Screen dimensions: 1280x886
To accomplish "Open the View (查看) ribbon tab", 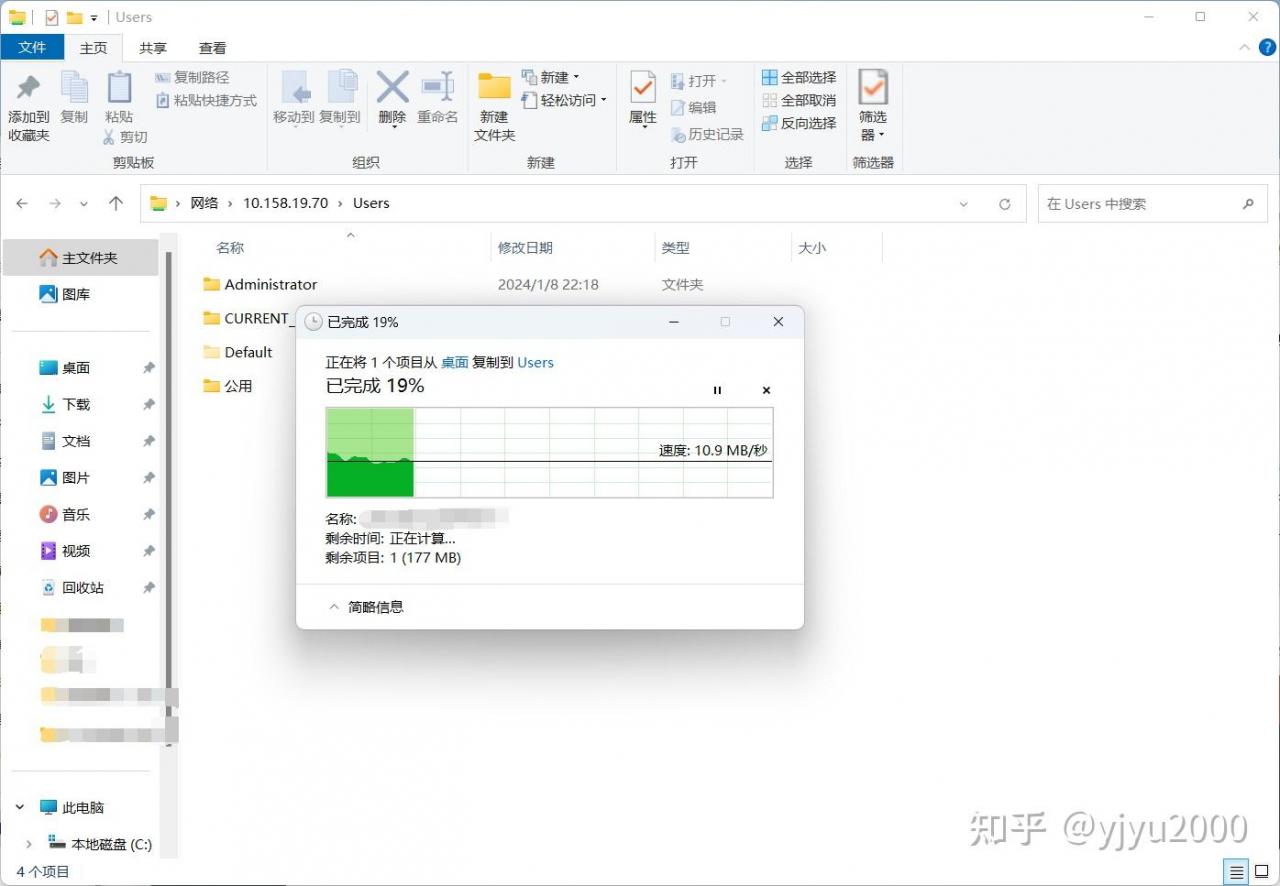I will click(212, 48).
